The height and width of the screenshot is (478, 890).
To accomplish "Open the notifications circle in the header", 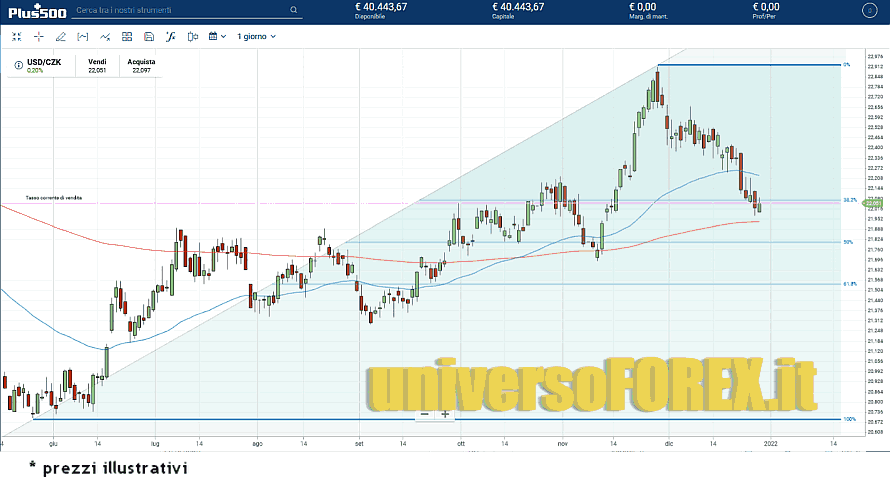I will tap(868, 10).
